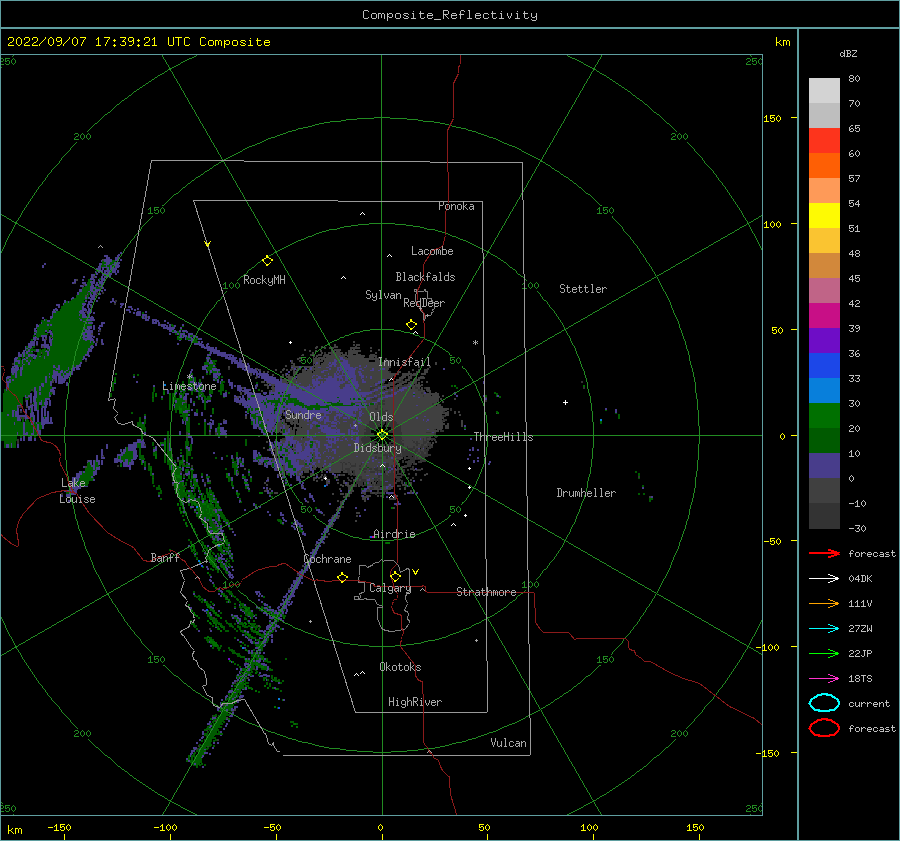Click the magenta 18TS arrow icon

click(824, 679)
